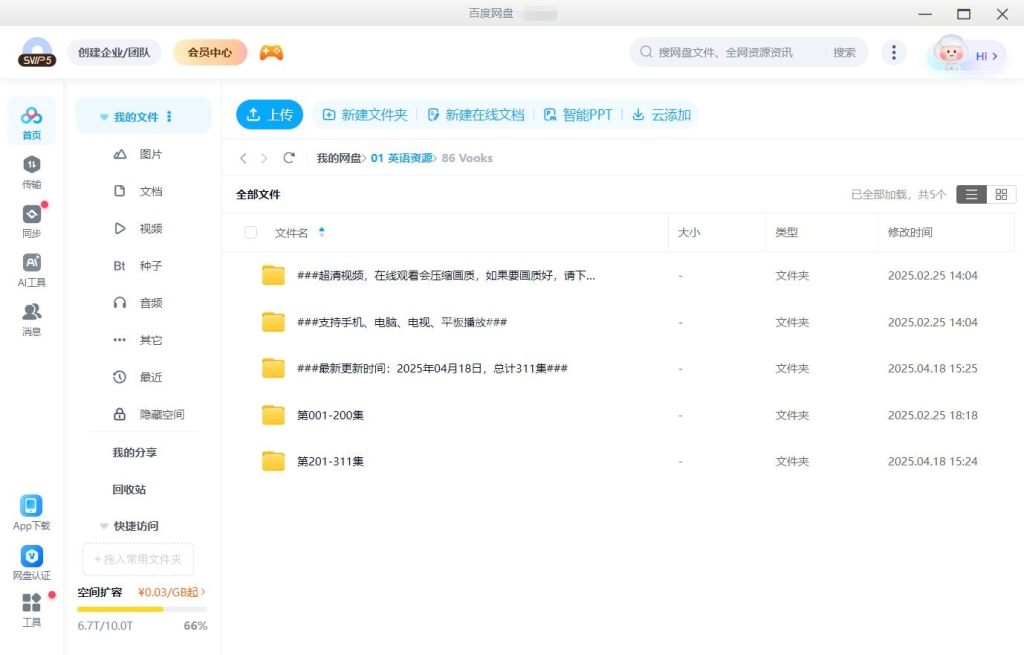The width and height of the screenshot is (1024, 655).
Task: Open the 工具 tools grid icon
Action: pyautogui.click(x=32, y=603)
